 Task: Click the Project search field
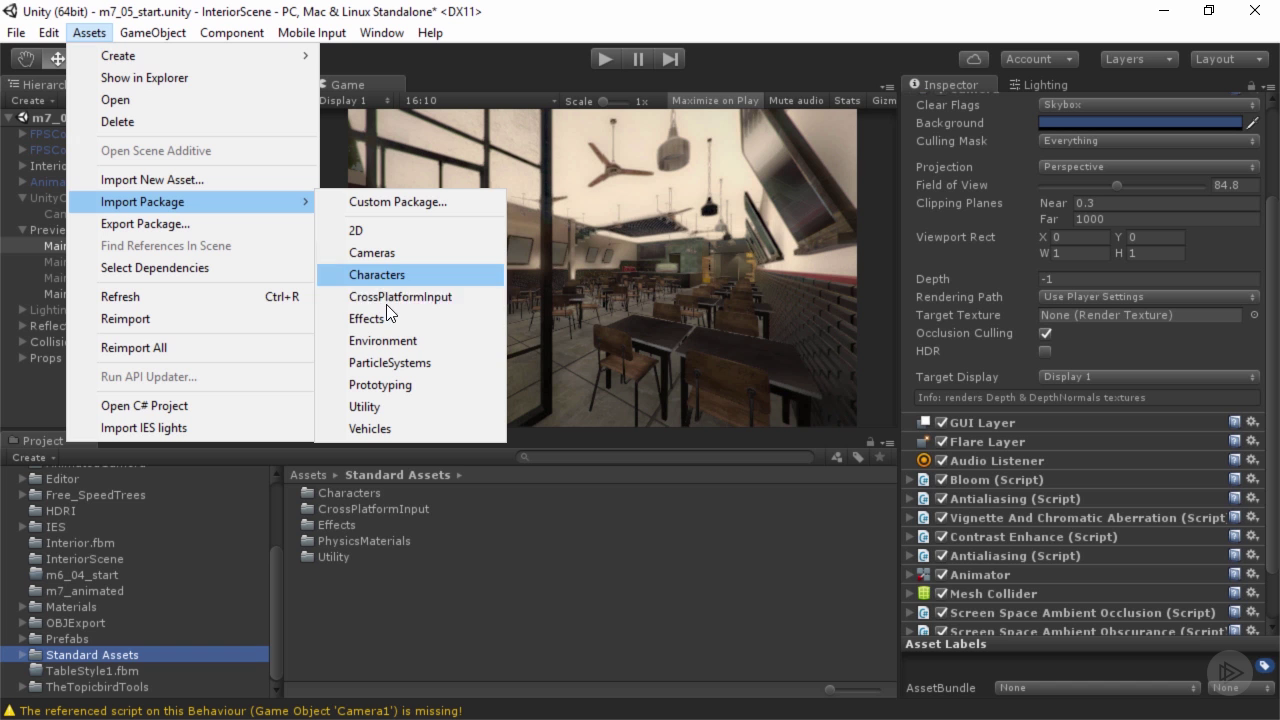pyautogui.click(x=666, y=457)
